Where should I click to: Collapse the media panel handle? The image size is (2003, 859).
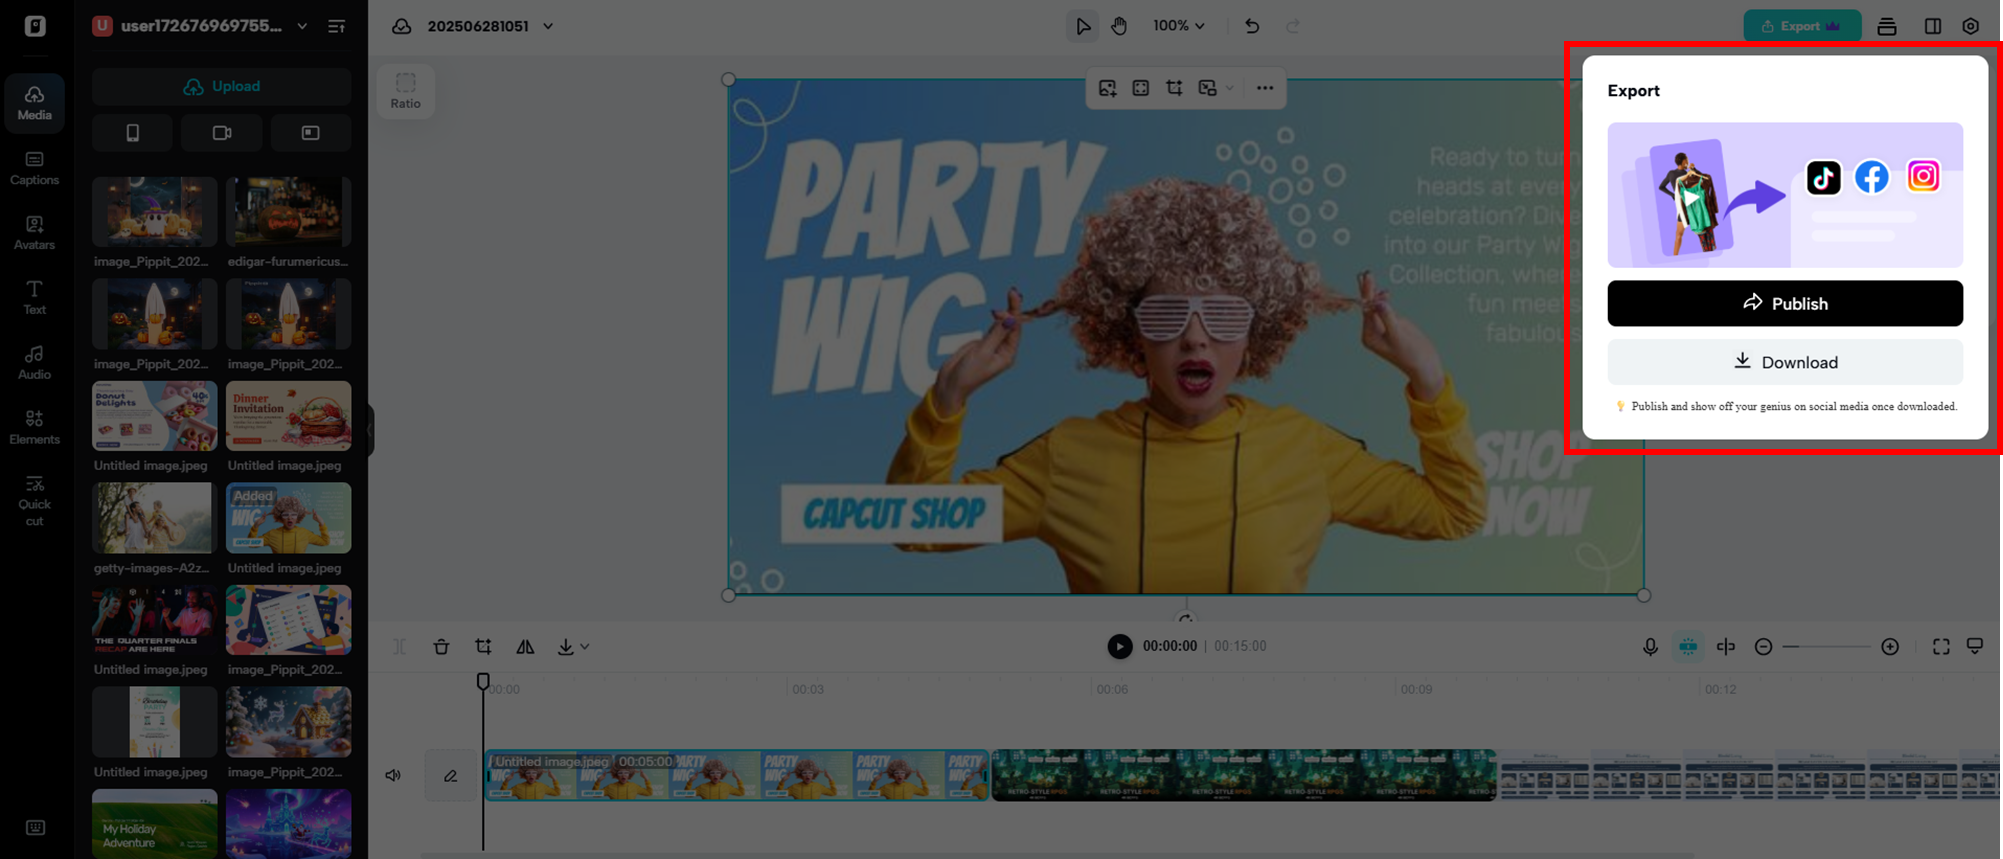pos(370,430)
